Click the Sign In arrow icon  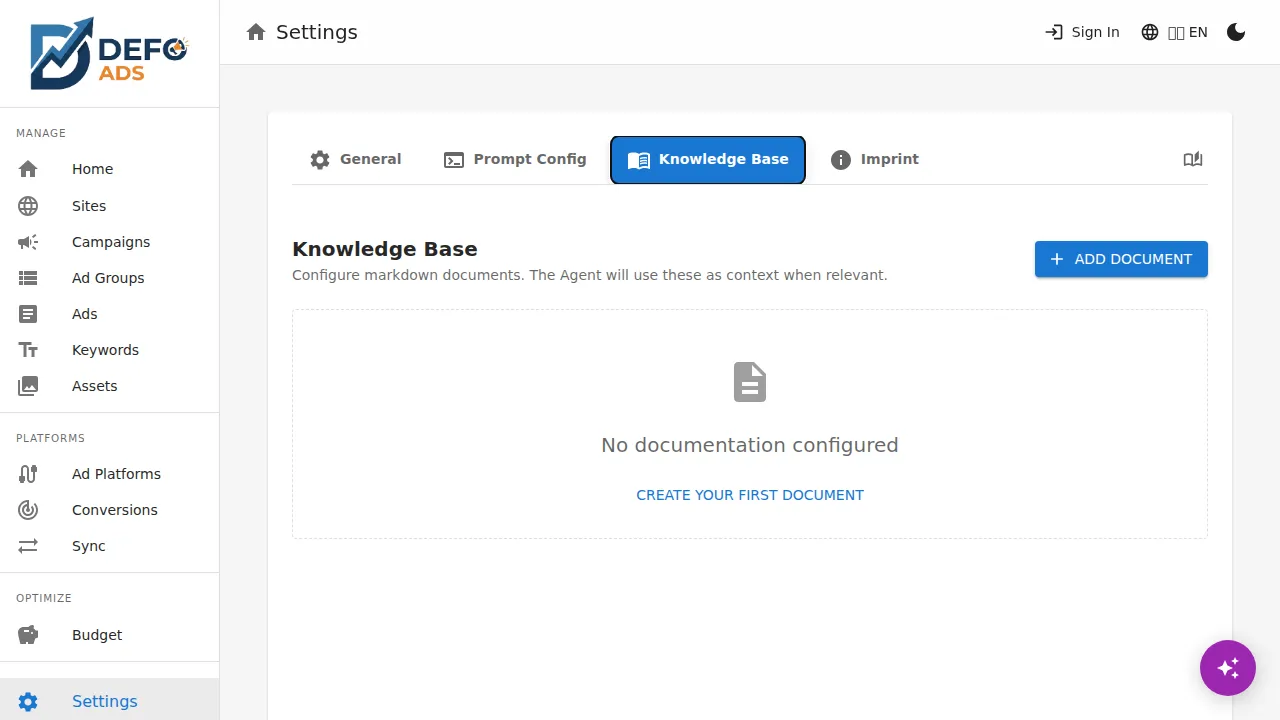(x=1054, y=32)
